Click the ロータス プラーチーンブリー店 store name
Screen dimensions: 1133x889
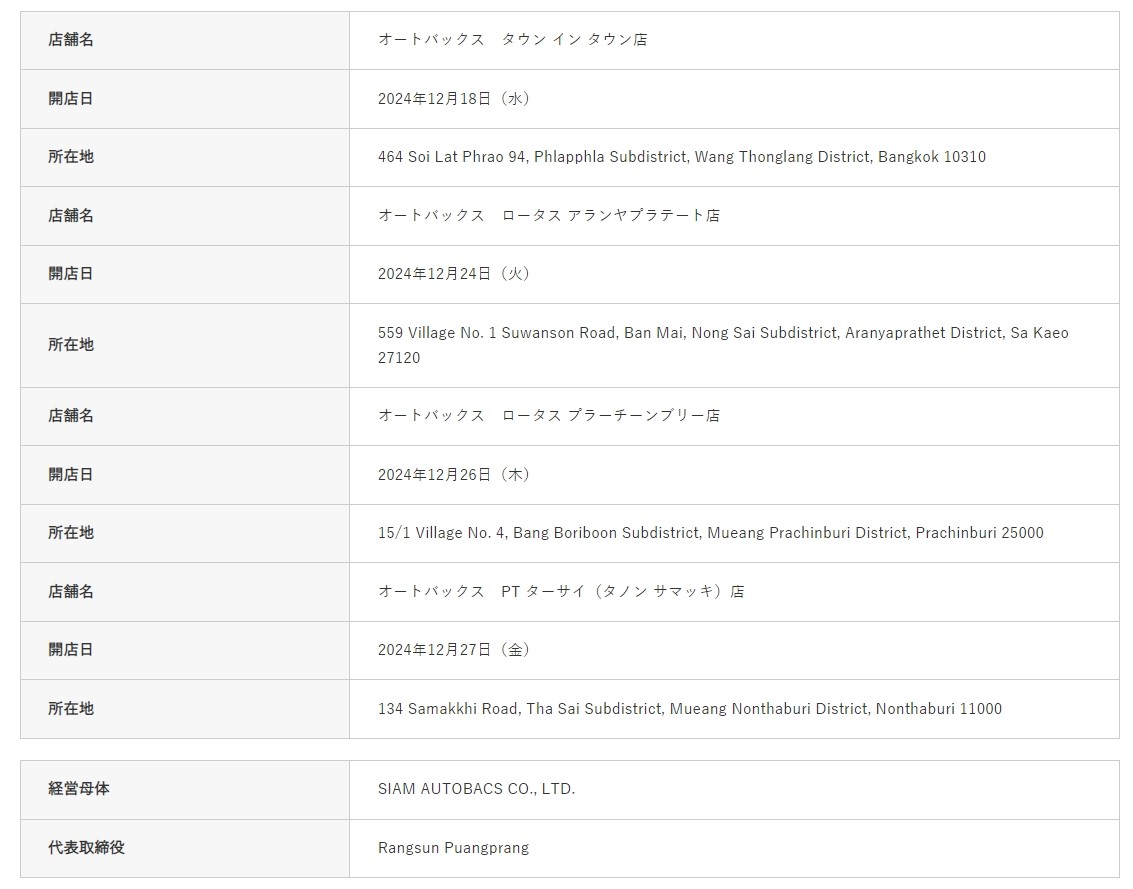click(548, 415)
